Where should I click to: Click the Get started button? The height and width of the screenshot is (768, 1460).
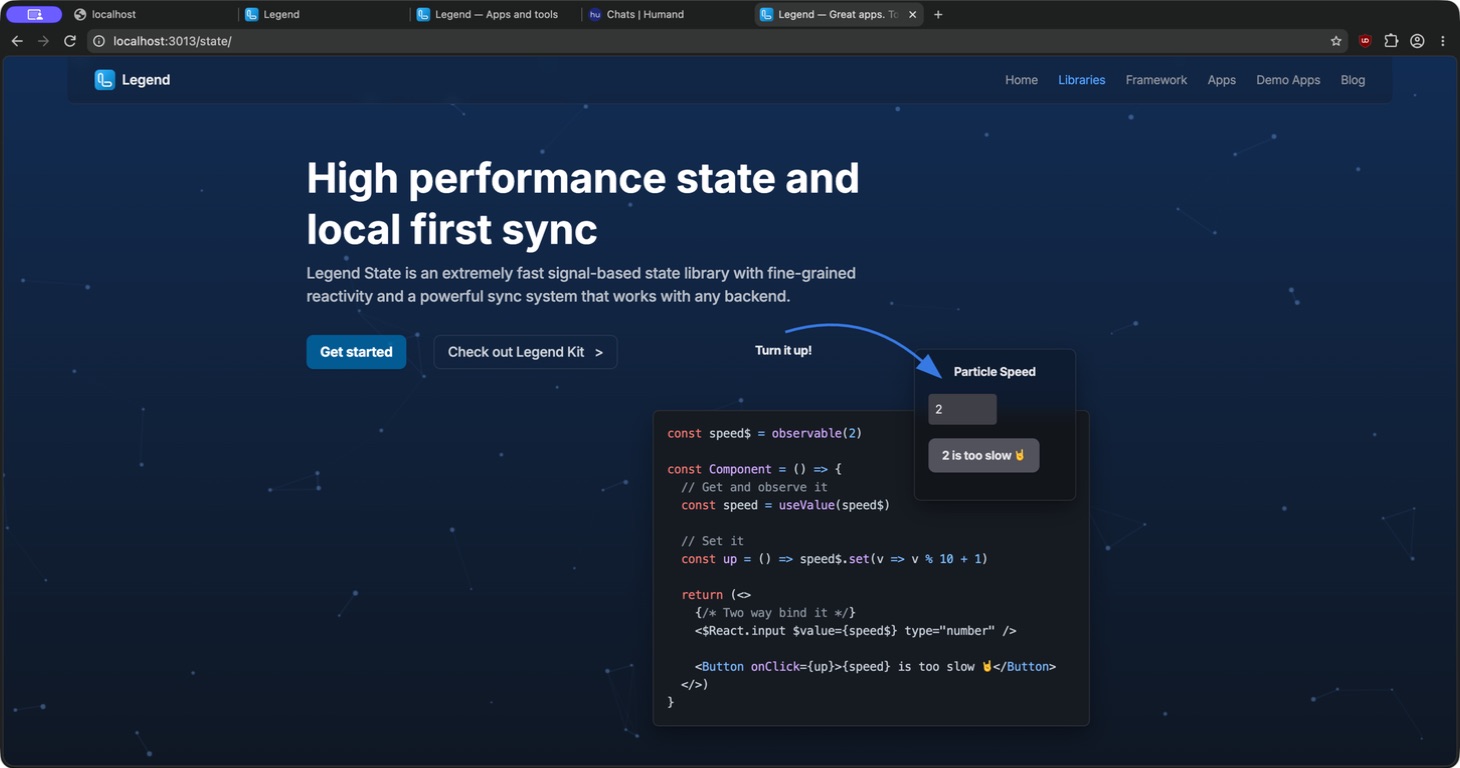coord(356,352)
